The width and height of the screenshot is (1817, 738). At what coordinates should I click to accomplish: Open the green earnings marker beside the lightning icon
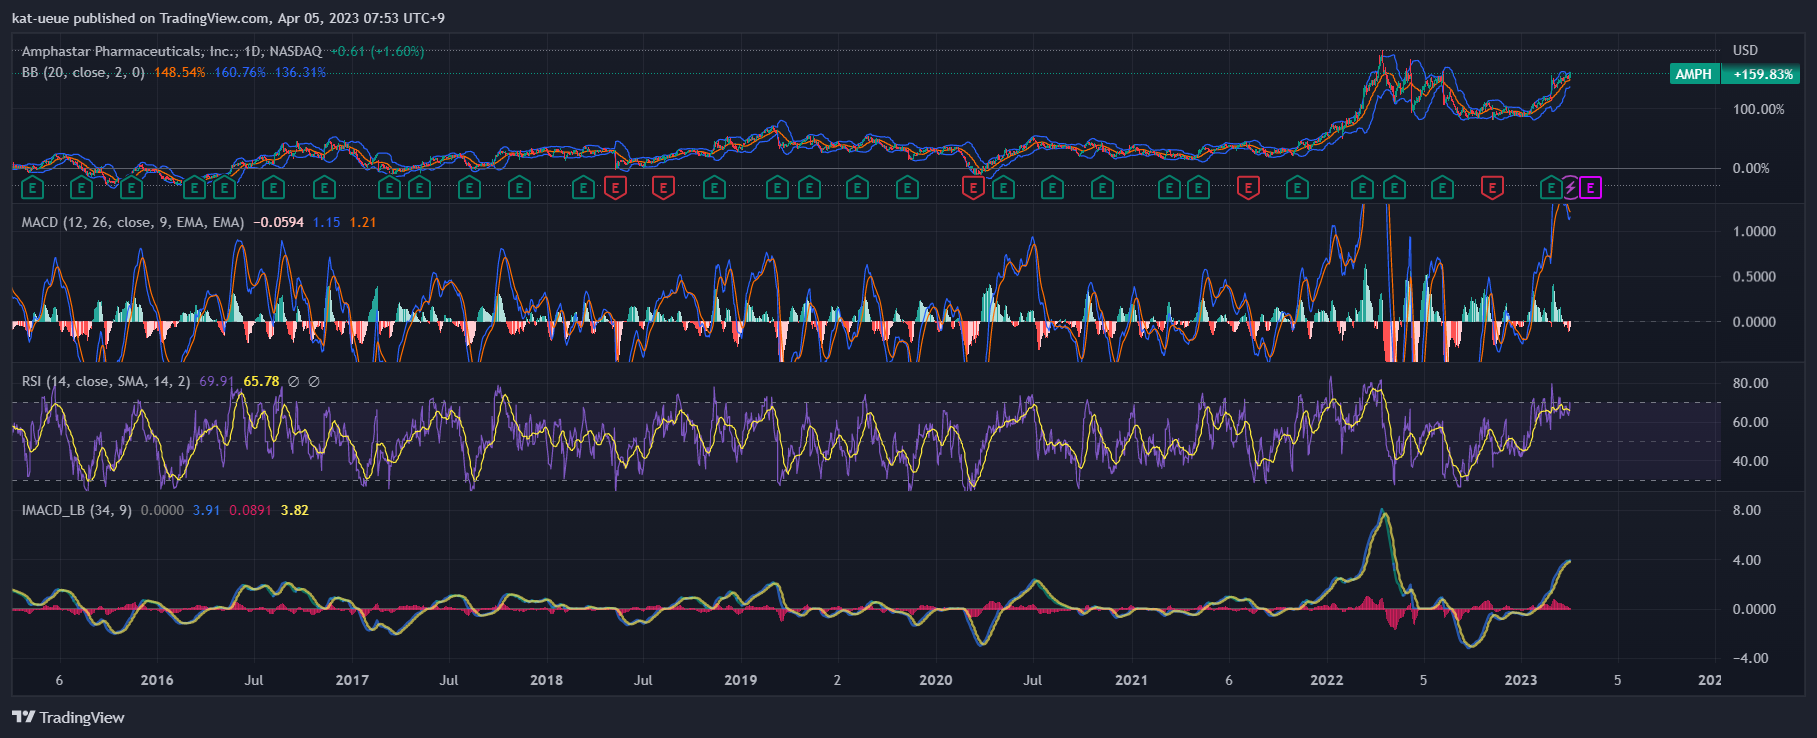(1550, 187)
